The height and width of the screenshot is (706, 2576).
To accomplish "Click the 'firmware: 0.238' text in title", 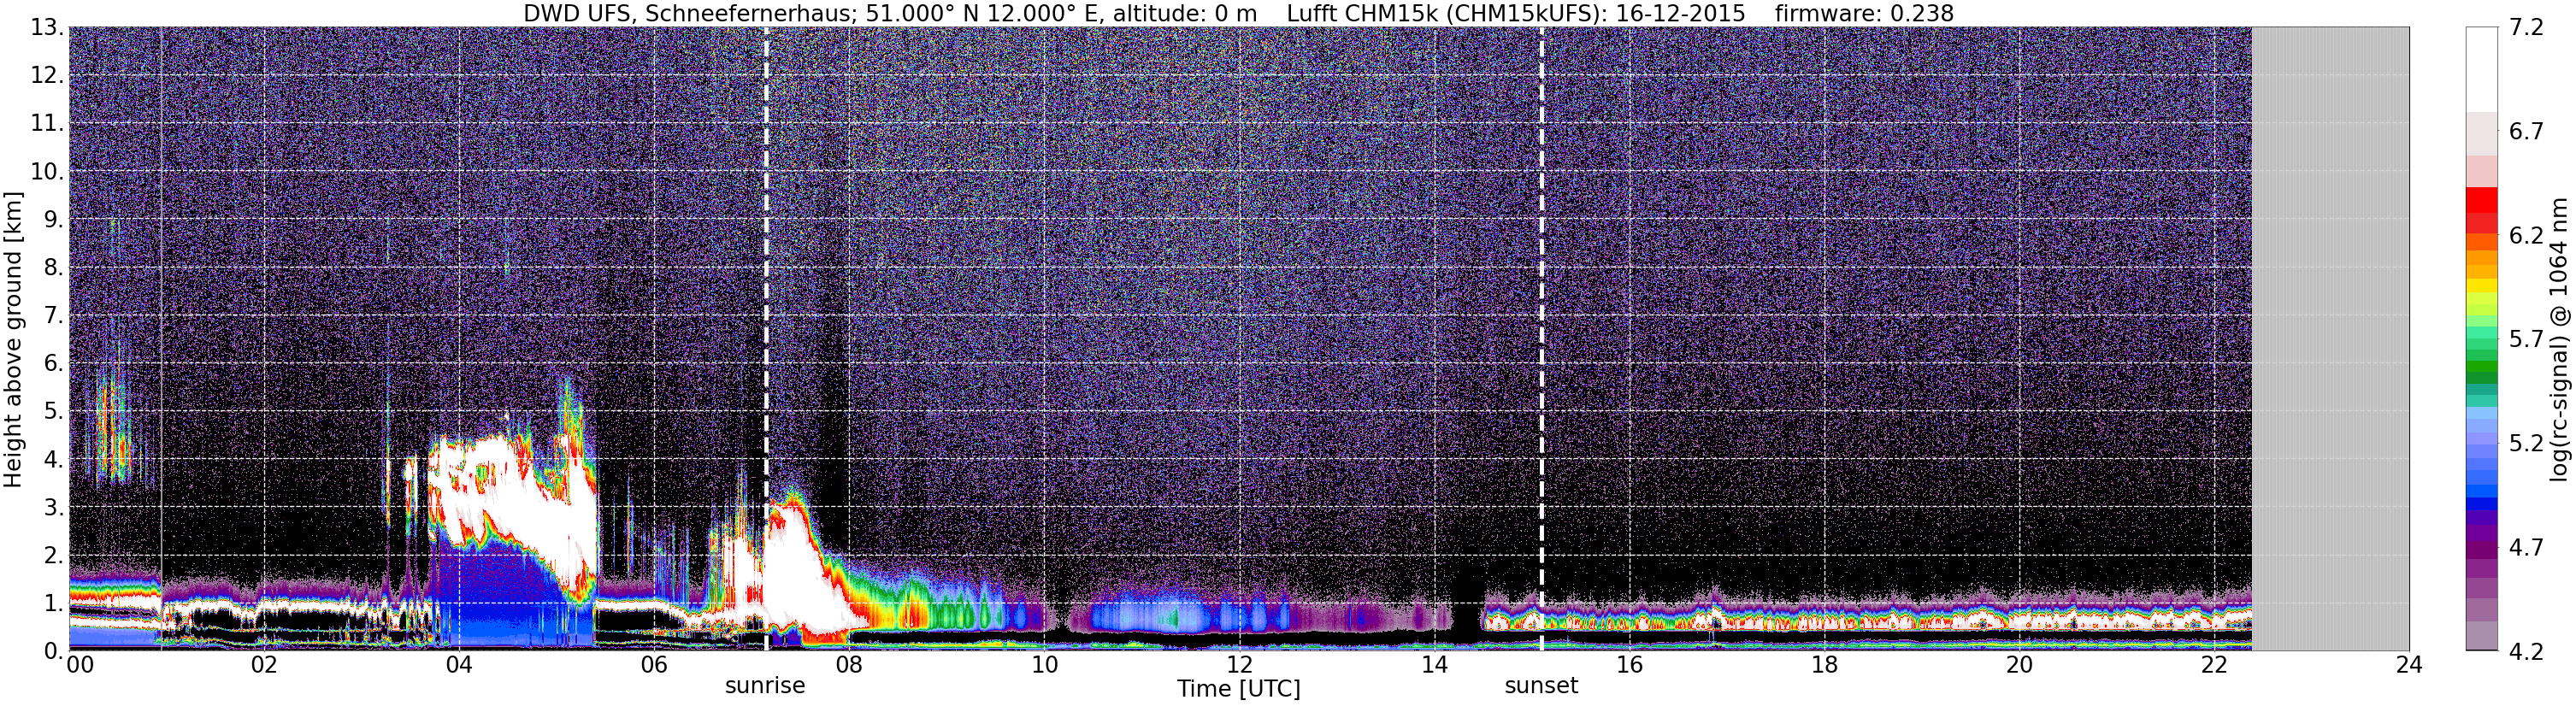I will 1864,13.
